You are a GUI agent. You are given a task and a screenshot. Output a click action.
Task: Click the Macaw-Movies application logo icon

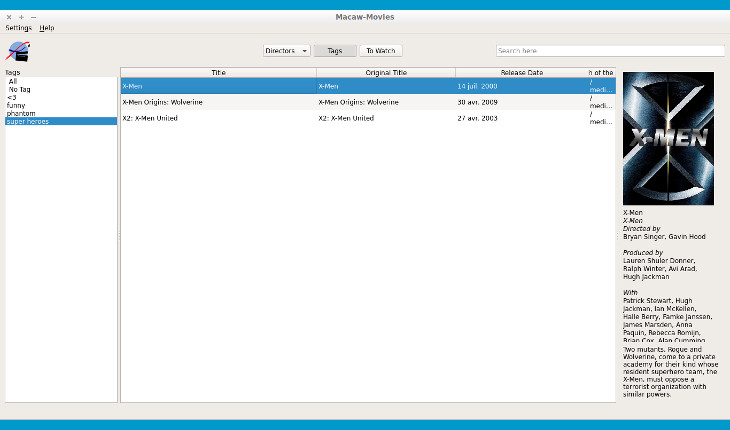pos(18,51)
